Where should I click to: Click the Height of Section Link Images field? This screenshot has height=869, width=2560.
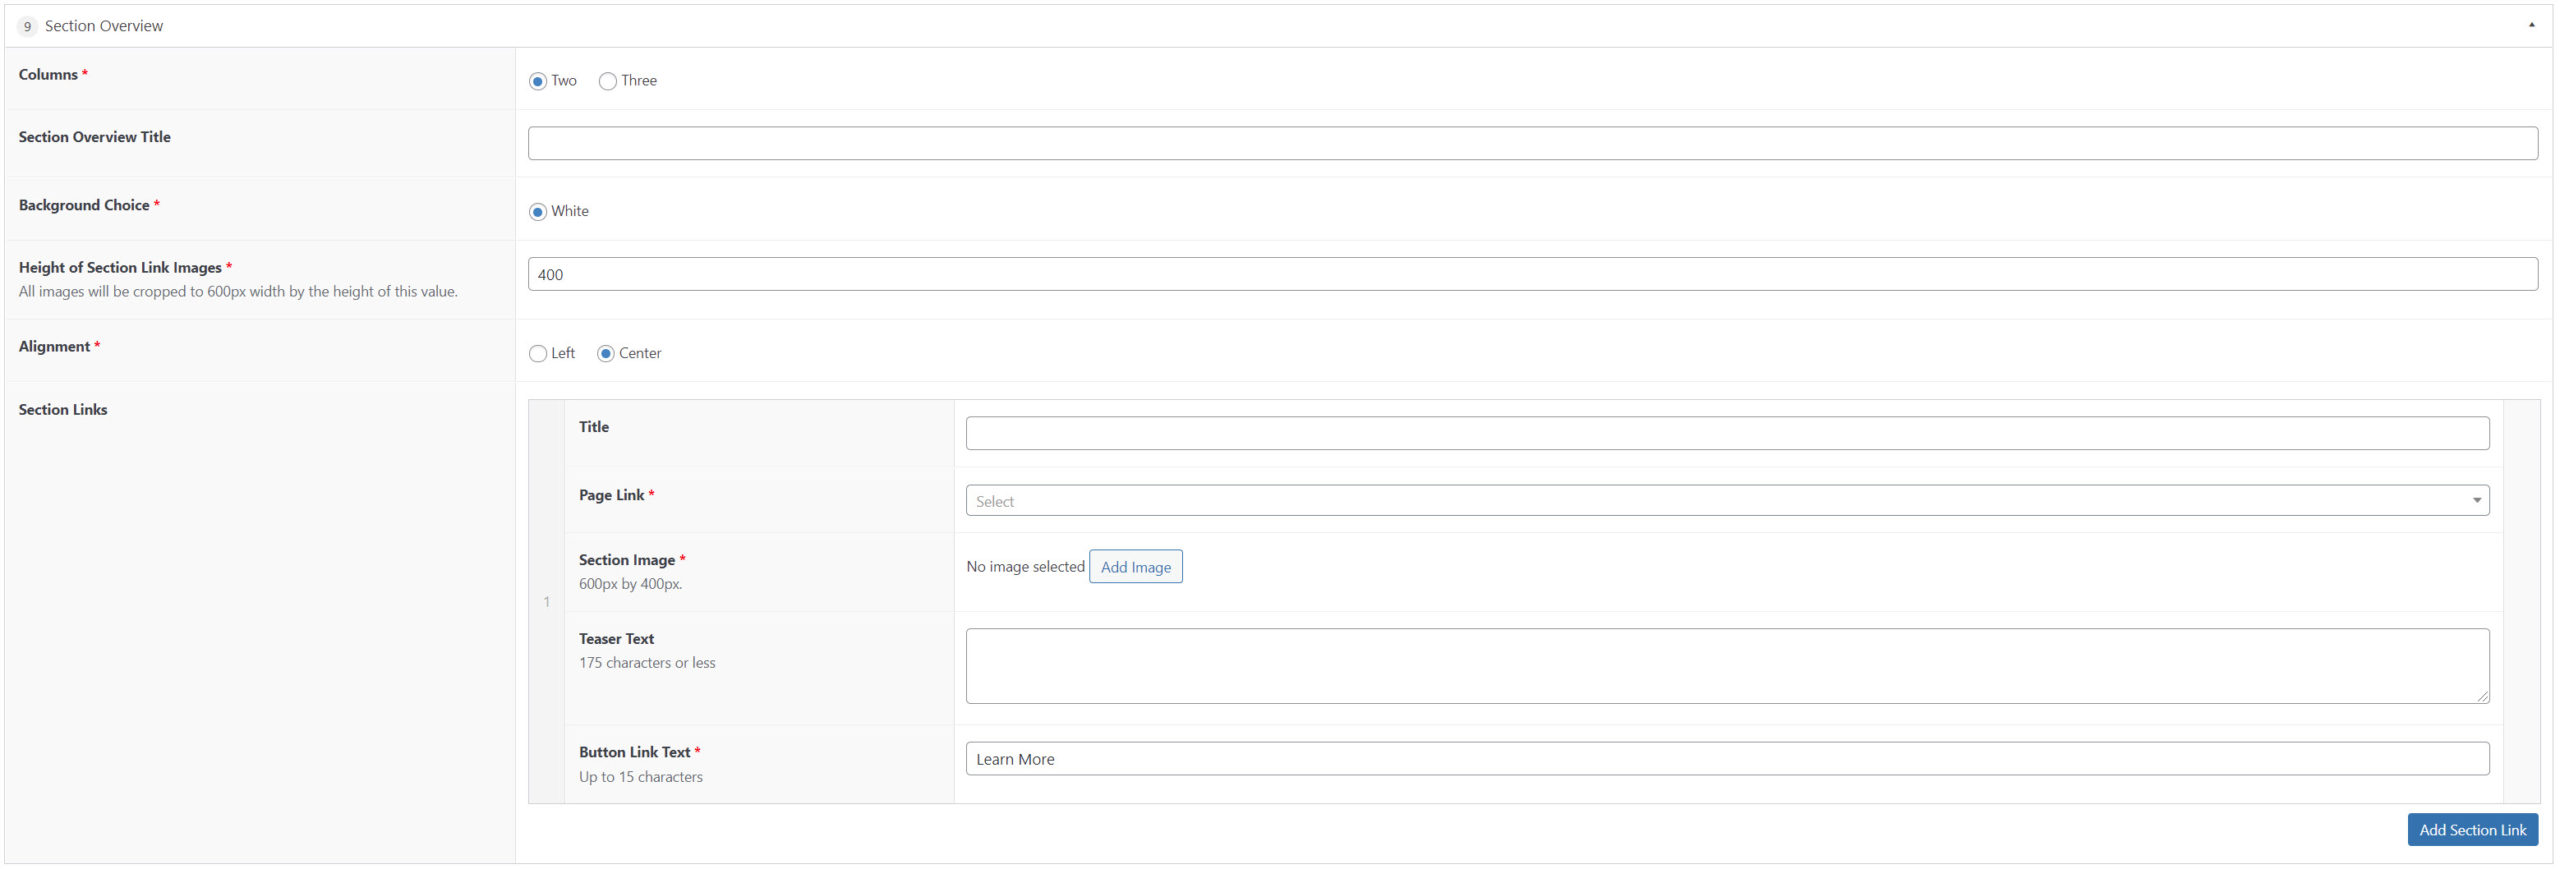pos(1532,274)
